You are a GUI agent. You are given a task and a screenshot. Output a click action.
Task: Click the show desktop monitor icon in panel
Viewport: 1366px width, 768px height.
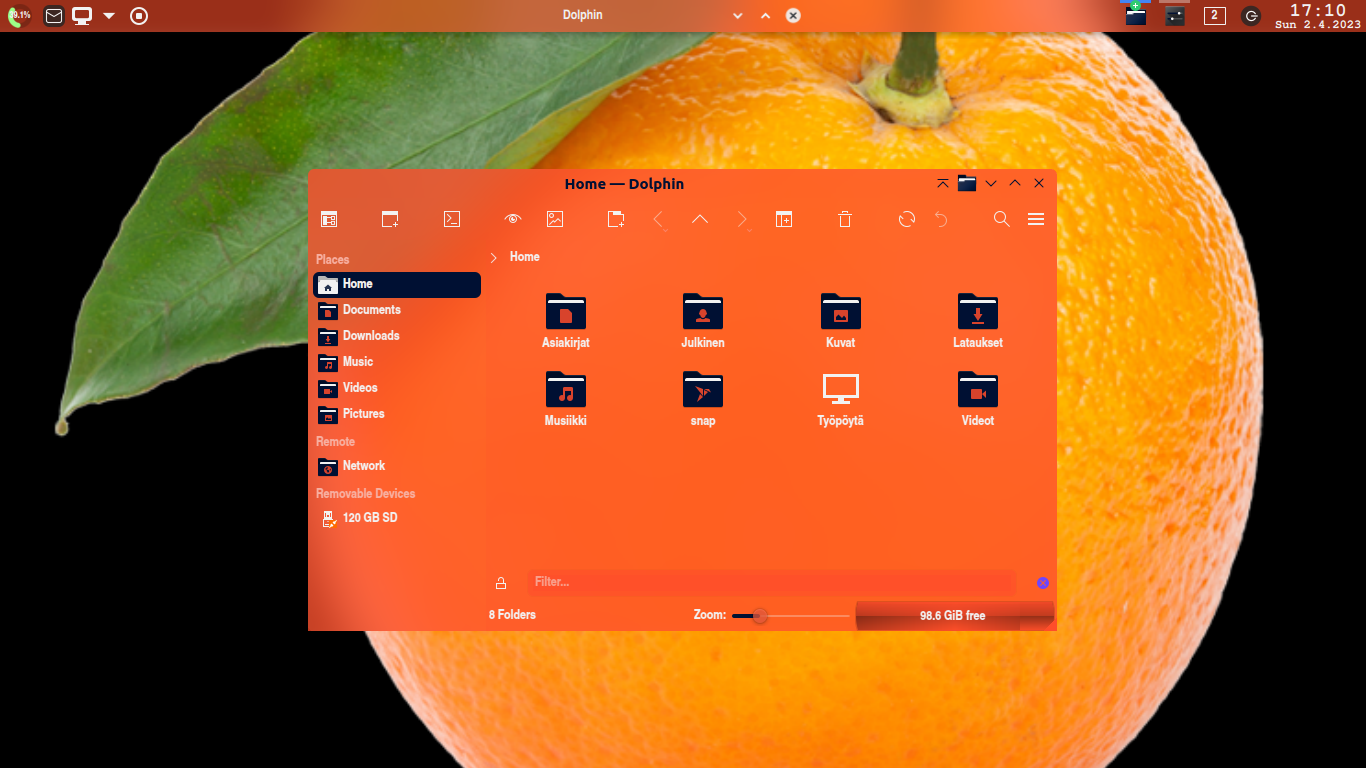82,16
